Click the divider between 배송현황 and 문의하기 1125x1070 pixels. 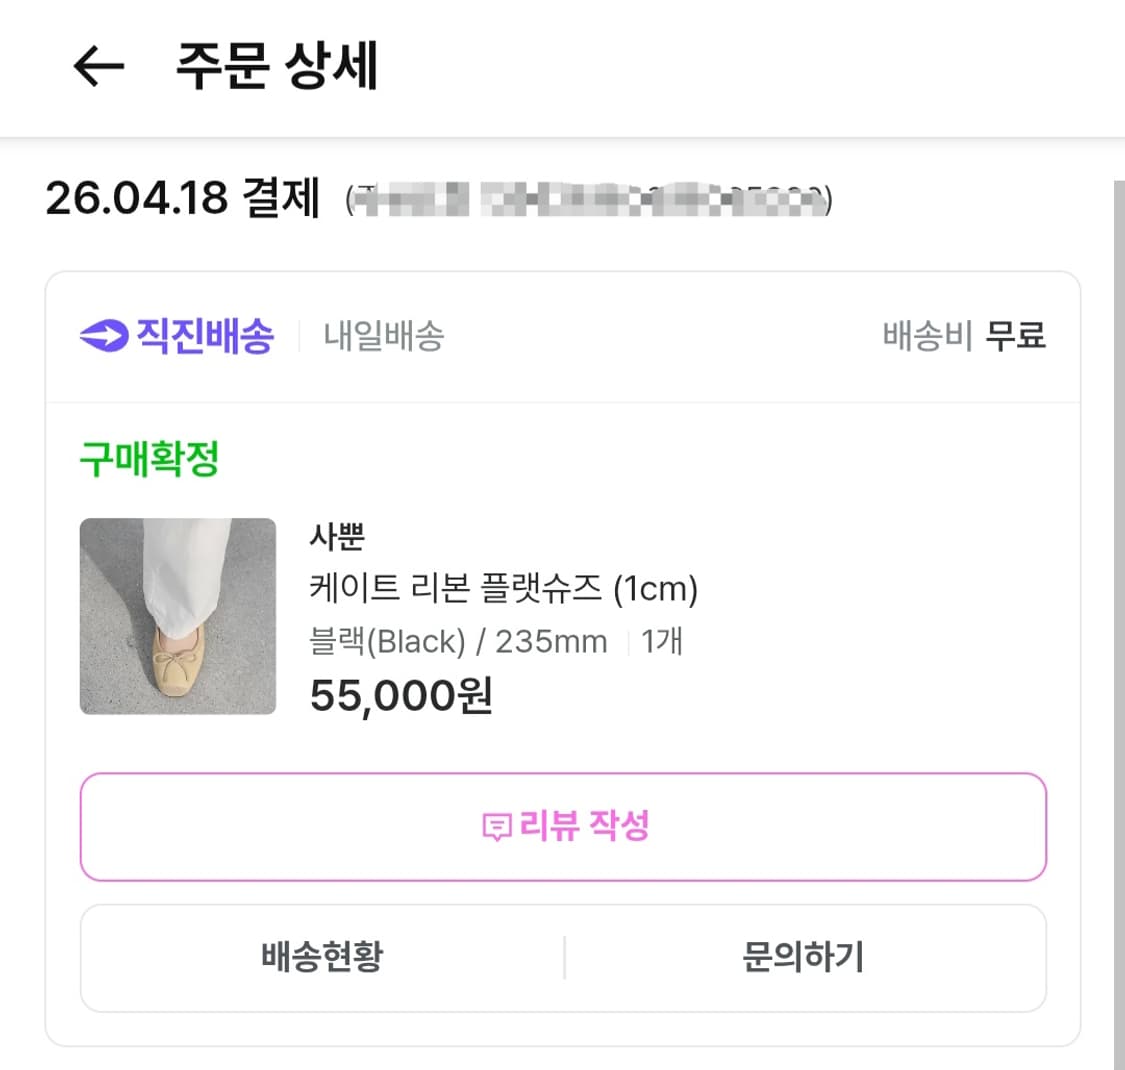click(565, 957)
